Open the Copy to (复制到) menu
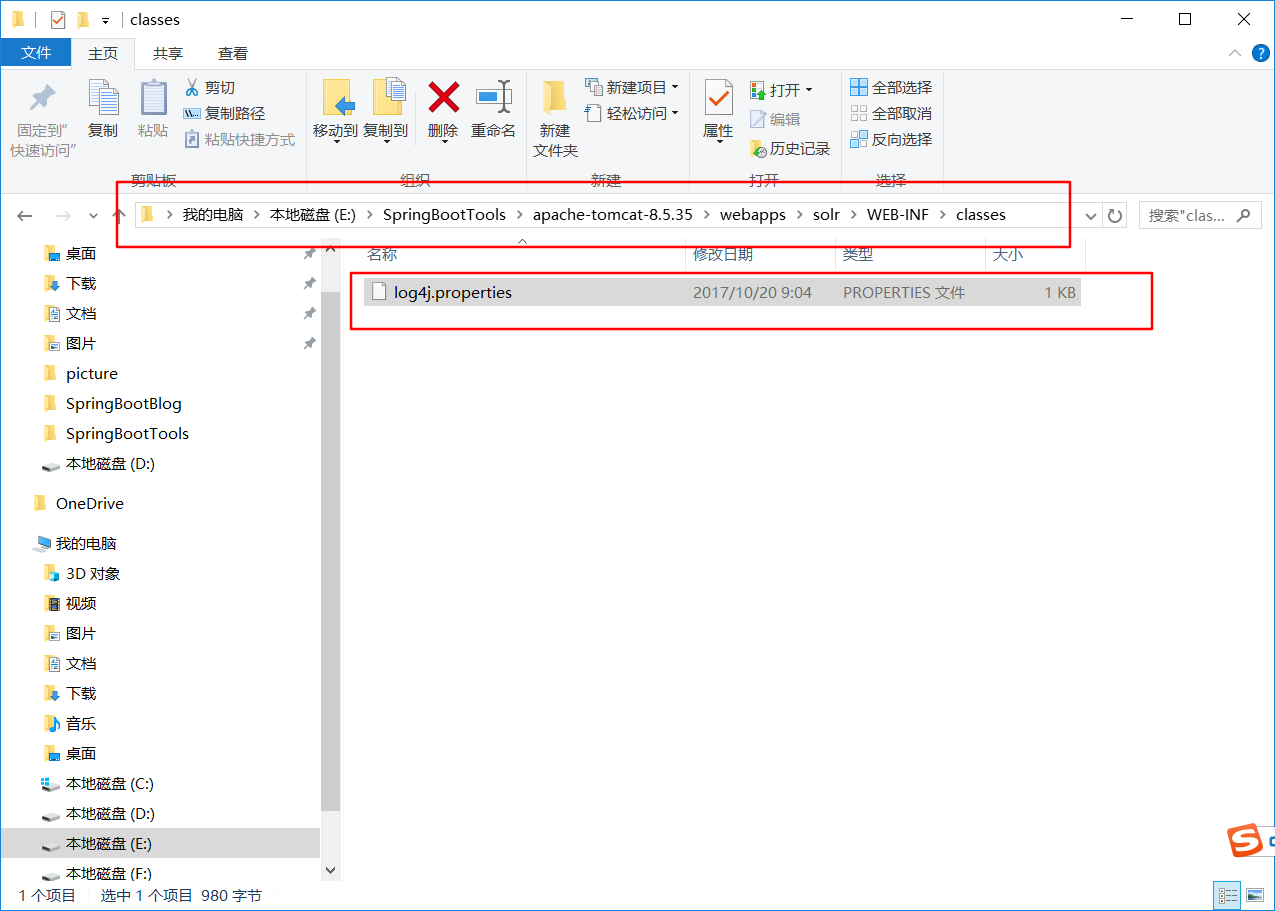Viewport: 1275px width, 911px height. (386, 111)
